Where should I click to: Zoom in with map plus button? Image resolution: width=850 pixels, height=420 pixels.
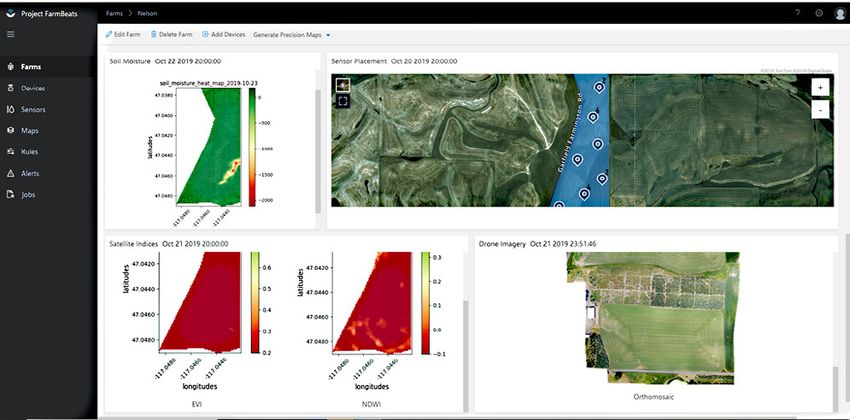pos(820,87)
